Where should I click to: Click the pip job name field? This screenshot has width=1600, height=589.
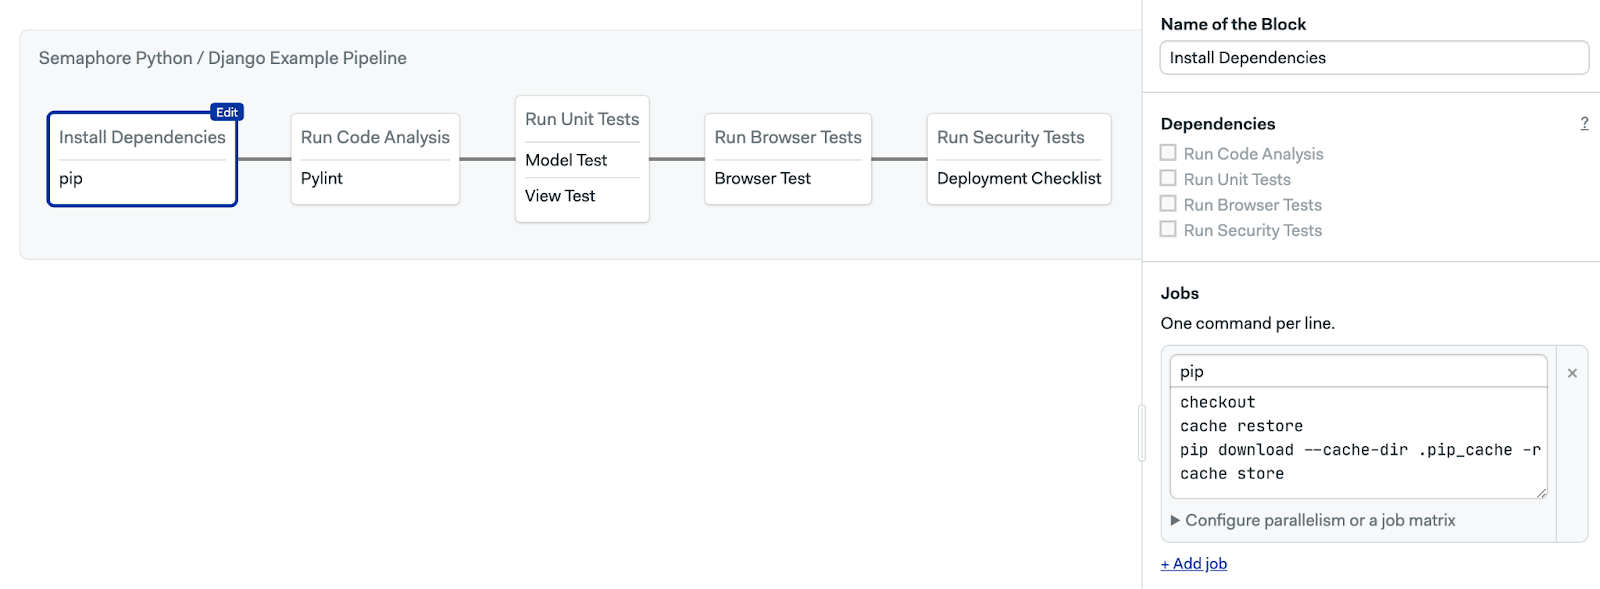tap(1359, 371)
